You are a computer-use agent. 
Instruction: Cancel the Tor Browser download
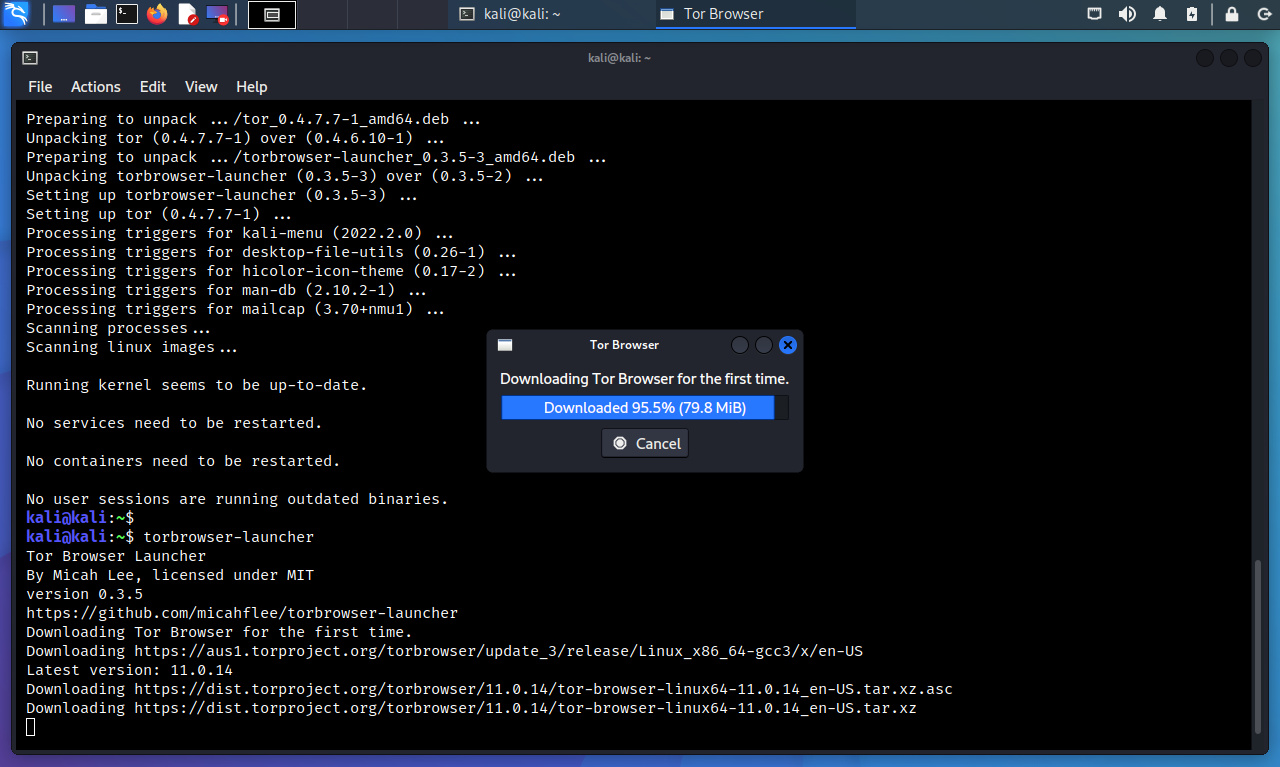click(645, 443)
